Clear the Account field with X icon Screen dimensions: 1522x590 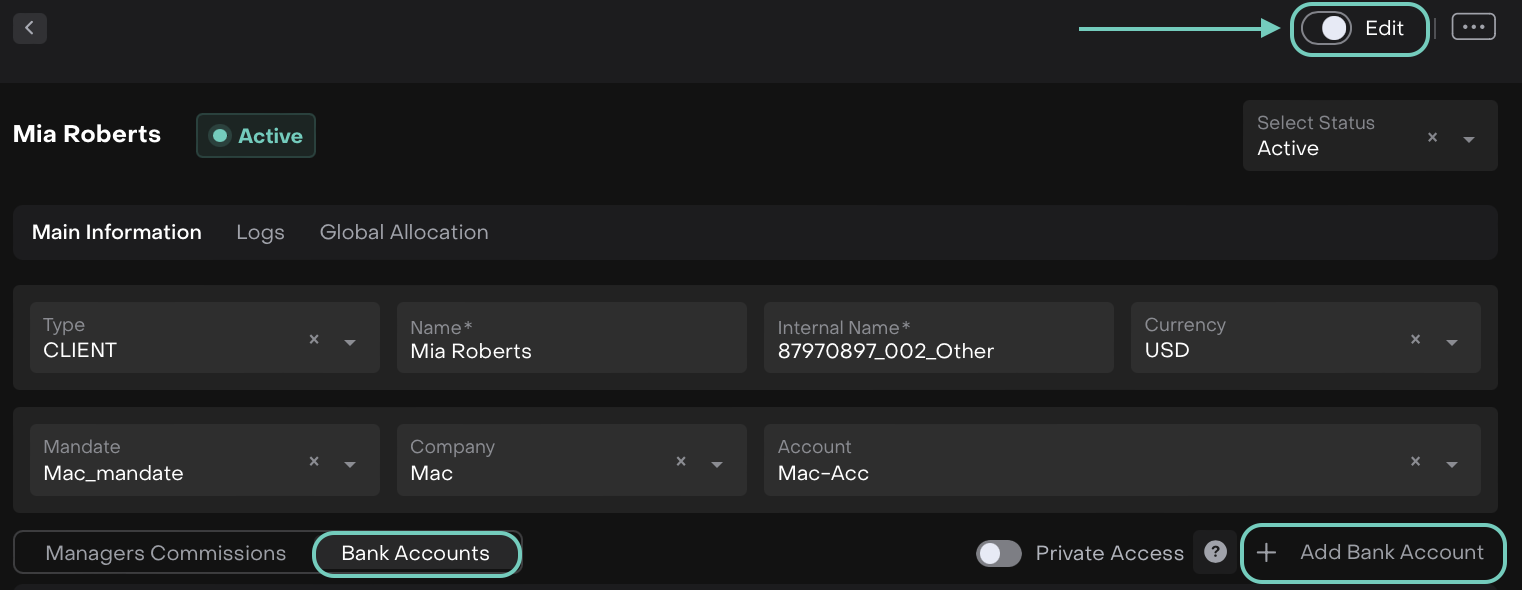coord(1415,462)
